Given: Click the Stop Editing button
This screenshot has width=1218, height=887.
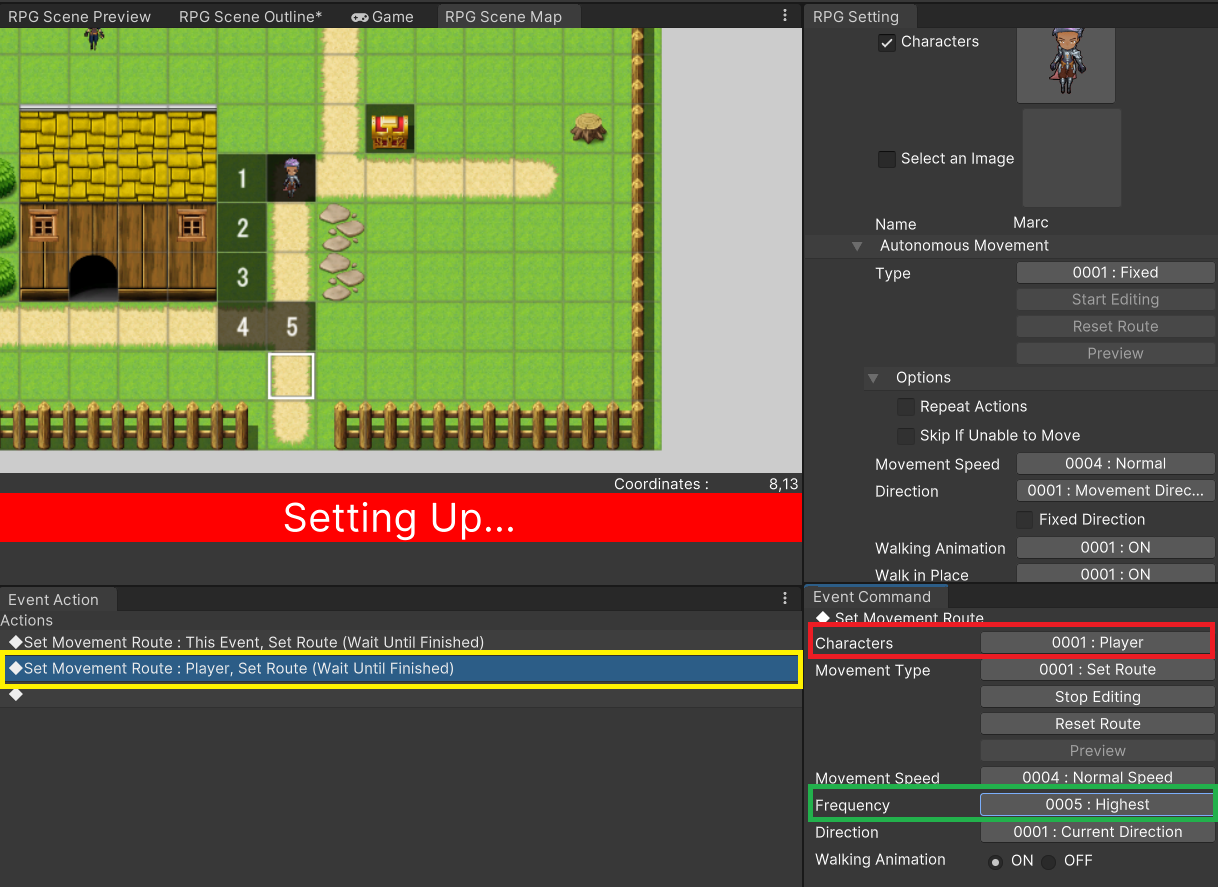Looking at the screenshot, I should [x=1097, y=697].
